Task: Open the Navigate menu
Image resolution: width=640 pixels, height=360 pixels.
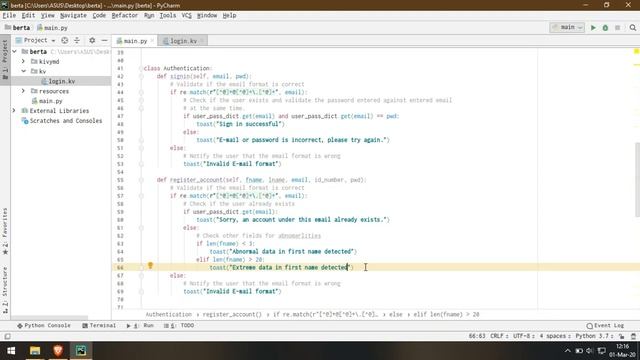Action: [x=73, y=16]
